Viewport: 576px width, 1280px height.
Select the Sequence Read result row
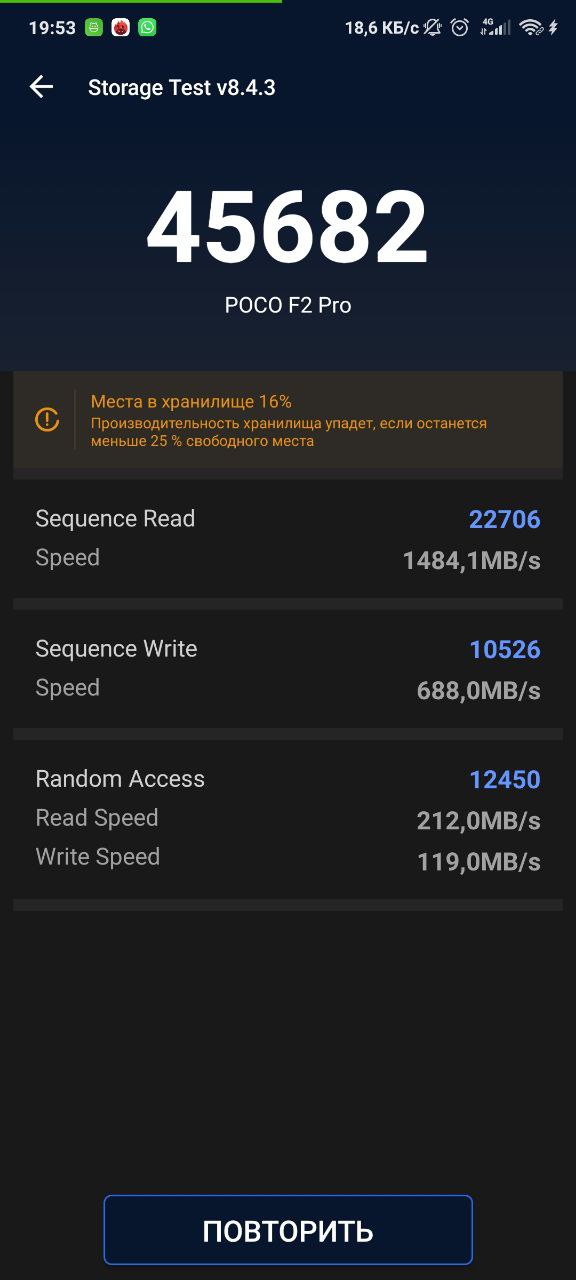click(288, 539)
